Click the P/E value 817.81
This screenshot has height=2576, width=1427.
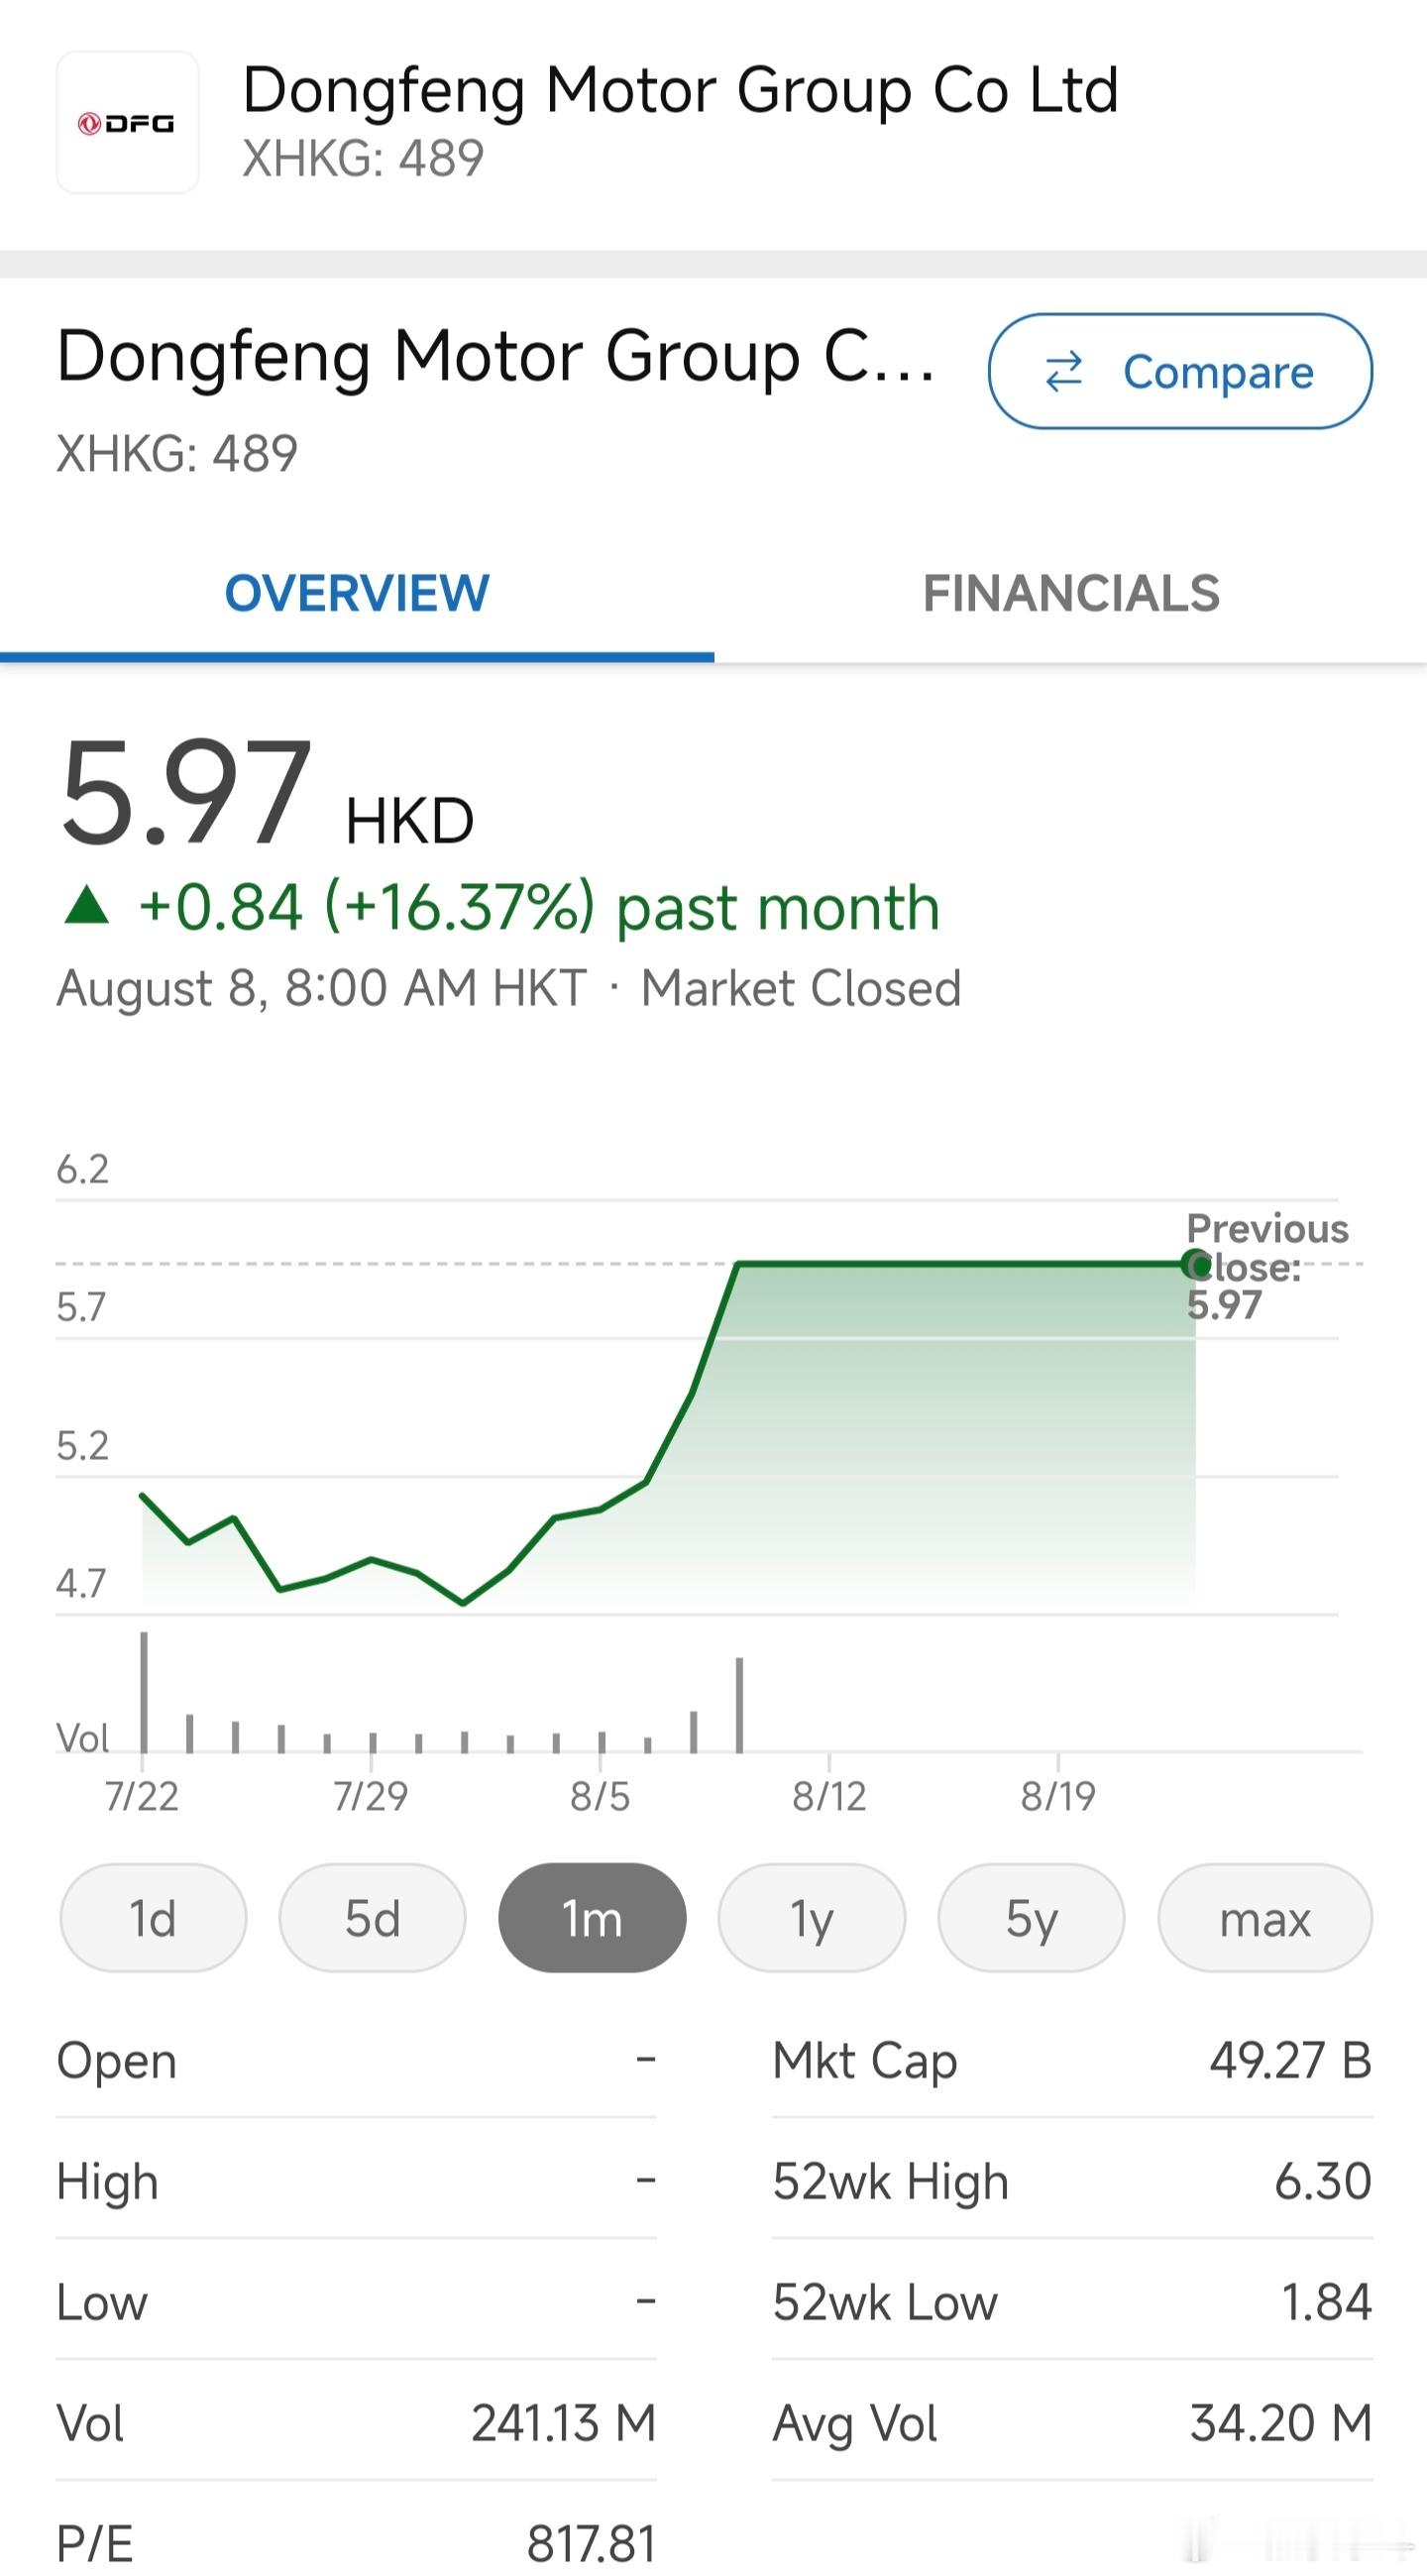pyautogui.click(x=592, y=2544)
